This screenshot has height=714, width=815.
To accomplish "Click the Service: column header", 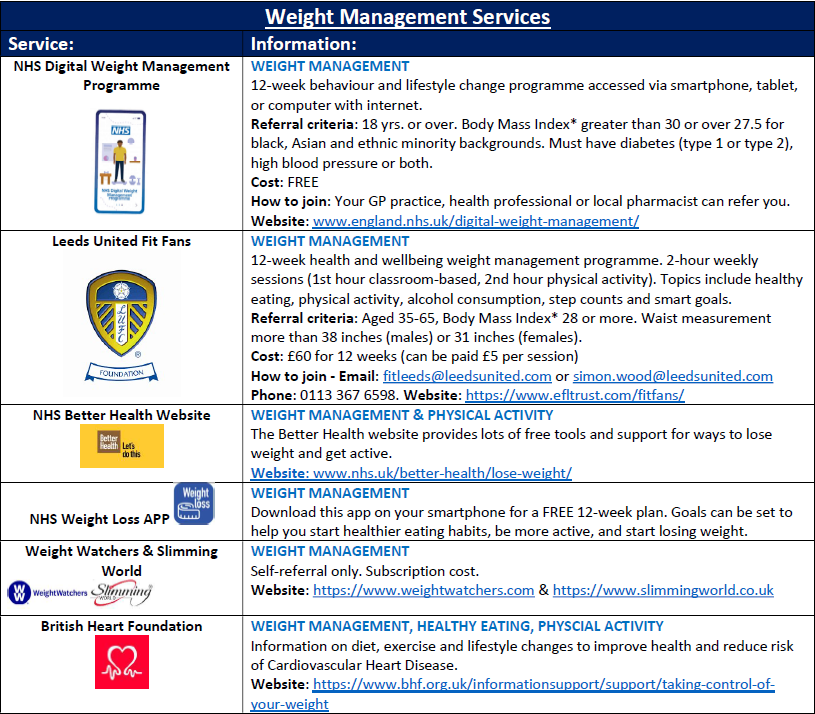I will pos(41,44).
